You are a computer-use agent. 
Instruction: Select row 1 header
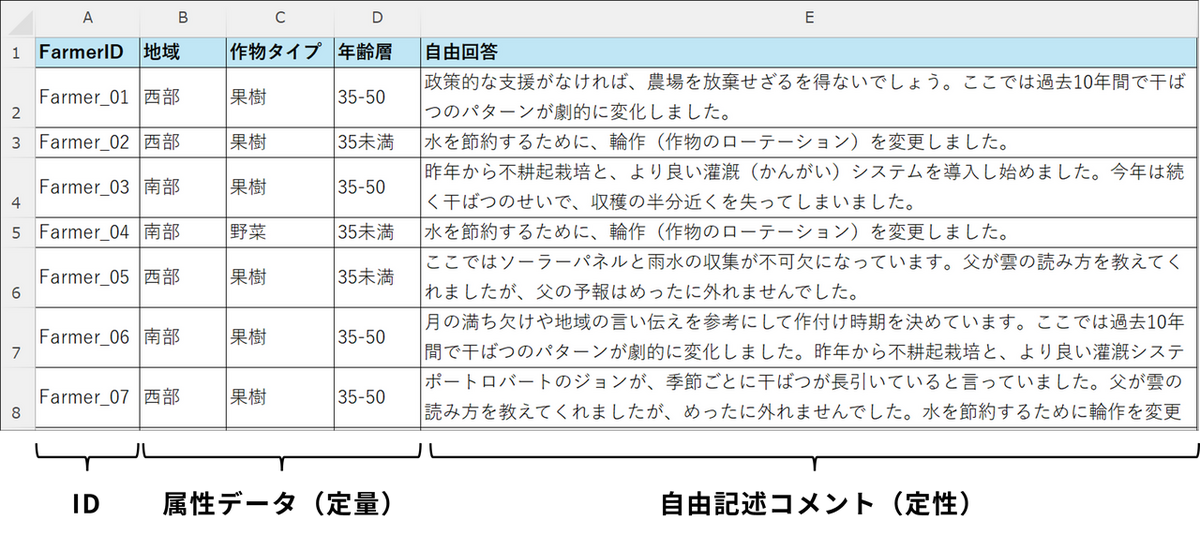coord(17,51)
